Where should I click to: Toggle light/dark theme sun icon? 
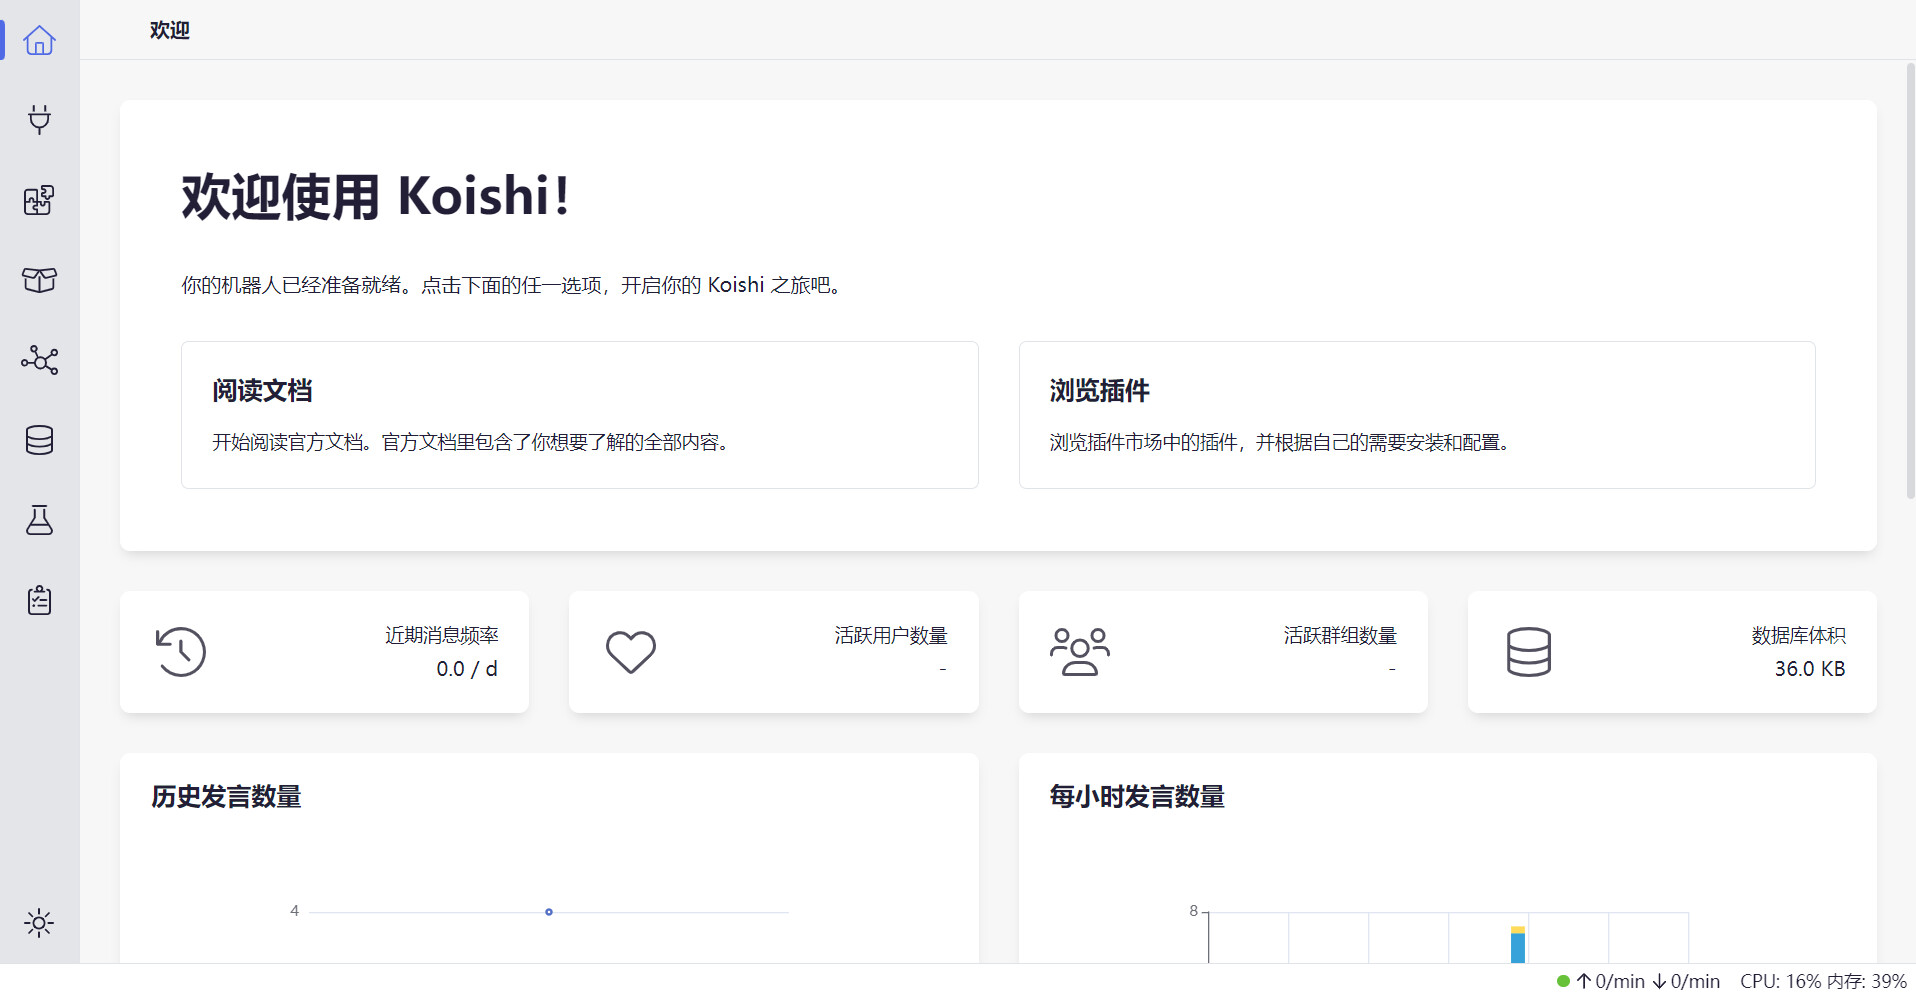pos(39,923)
